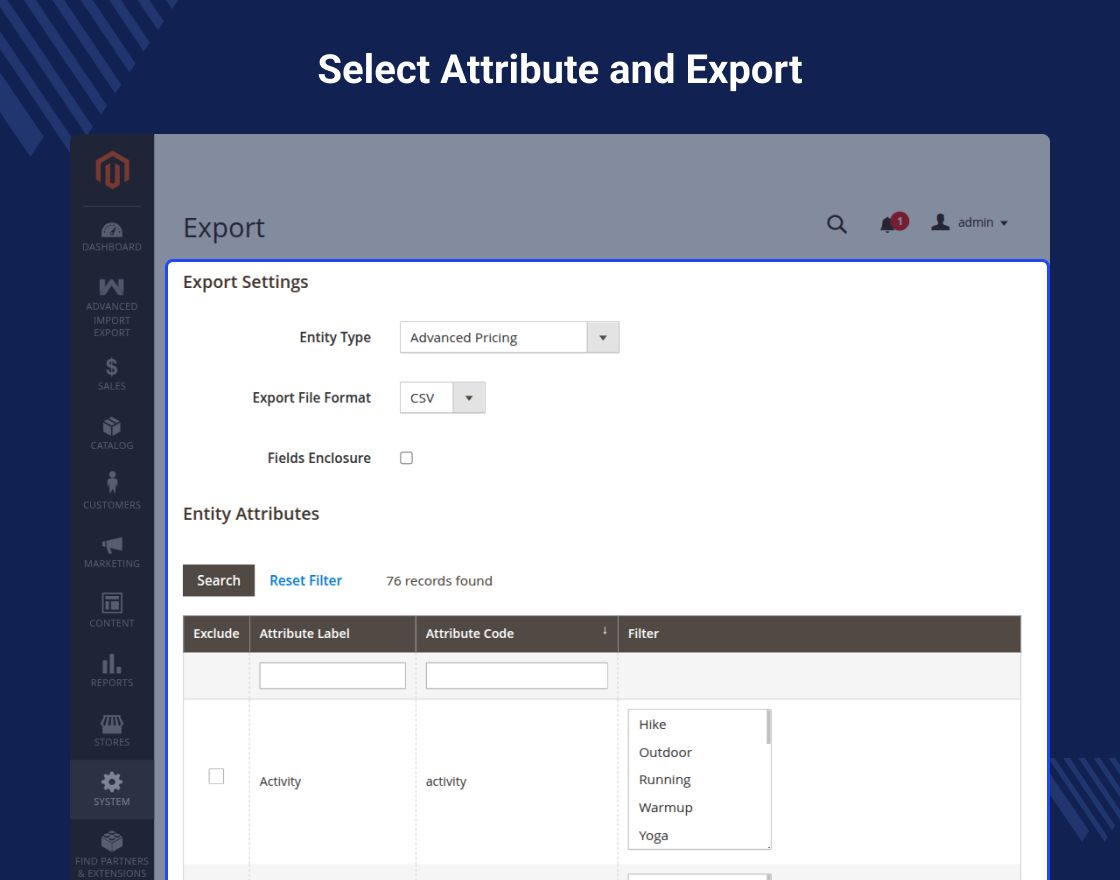Image resolution: width=1120 pixels, height=880 pixels.
Task: Click the Search button
Action: 219,581
